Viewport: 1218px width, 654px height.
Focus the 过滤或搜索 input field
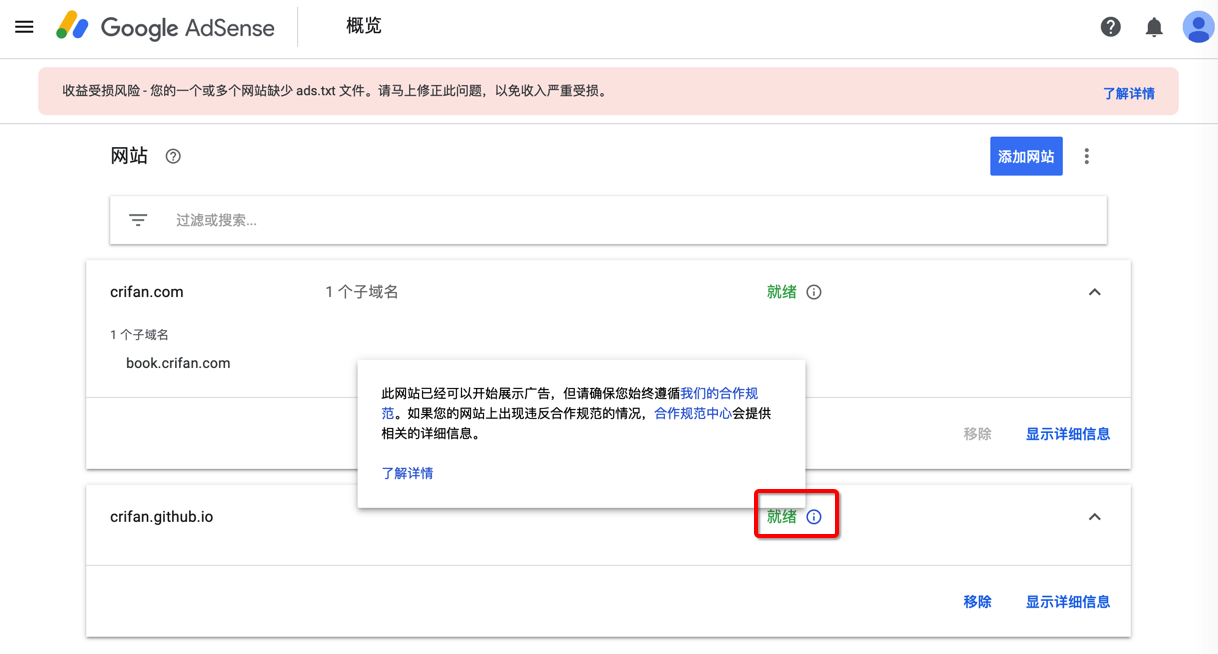(608, 220)
